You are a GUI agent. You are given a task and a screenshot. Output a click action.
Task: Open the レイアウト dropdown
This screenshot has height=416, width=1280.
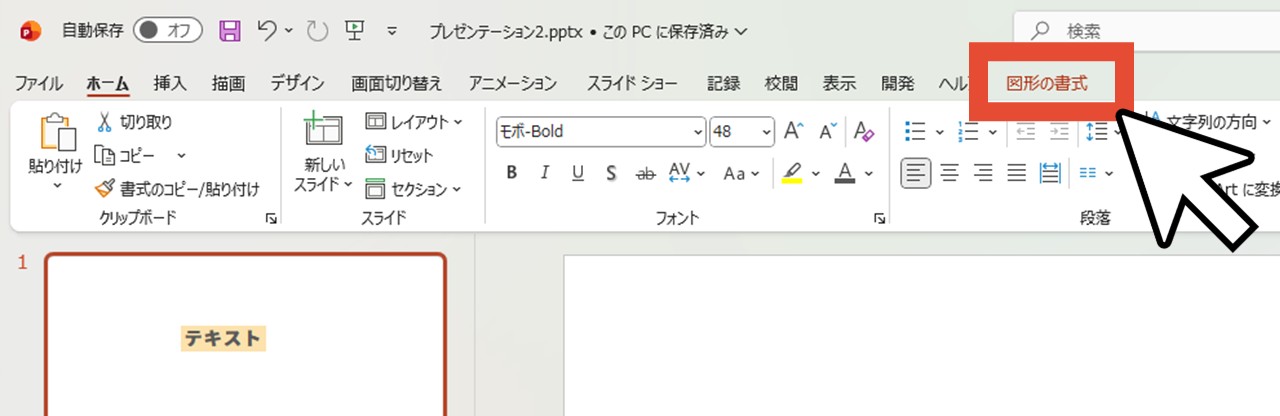click(x=414, y=122)
